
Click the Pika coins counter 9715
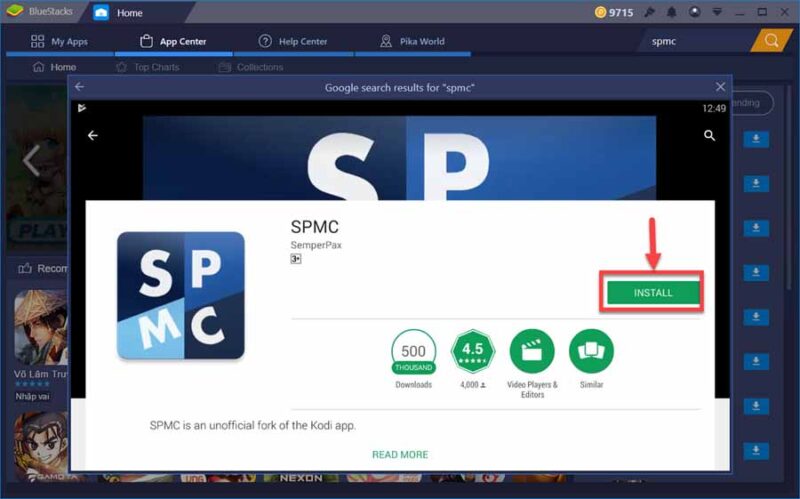tap(614, 12)
